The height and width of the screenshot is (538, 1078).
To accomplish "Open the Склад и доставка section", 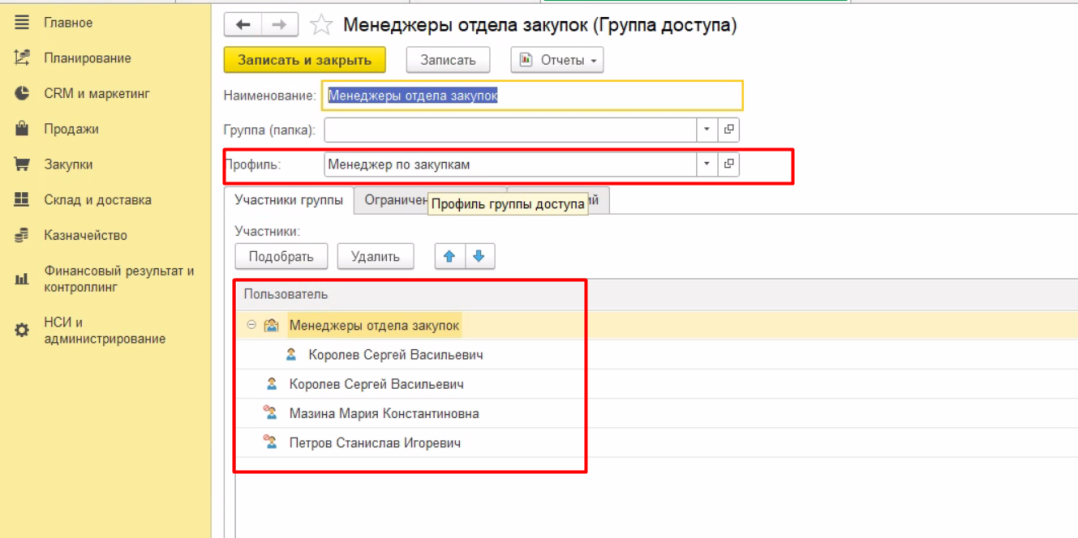I will click(x=97, y=200).
